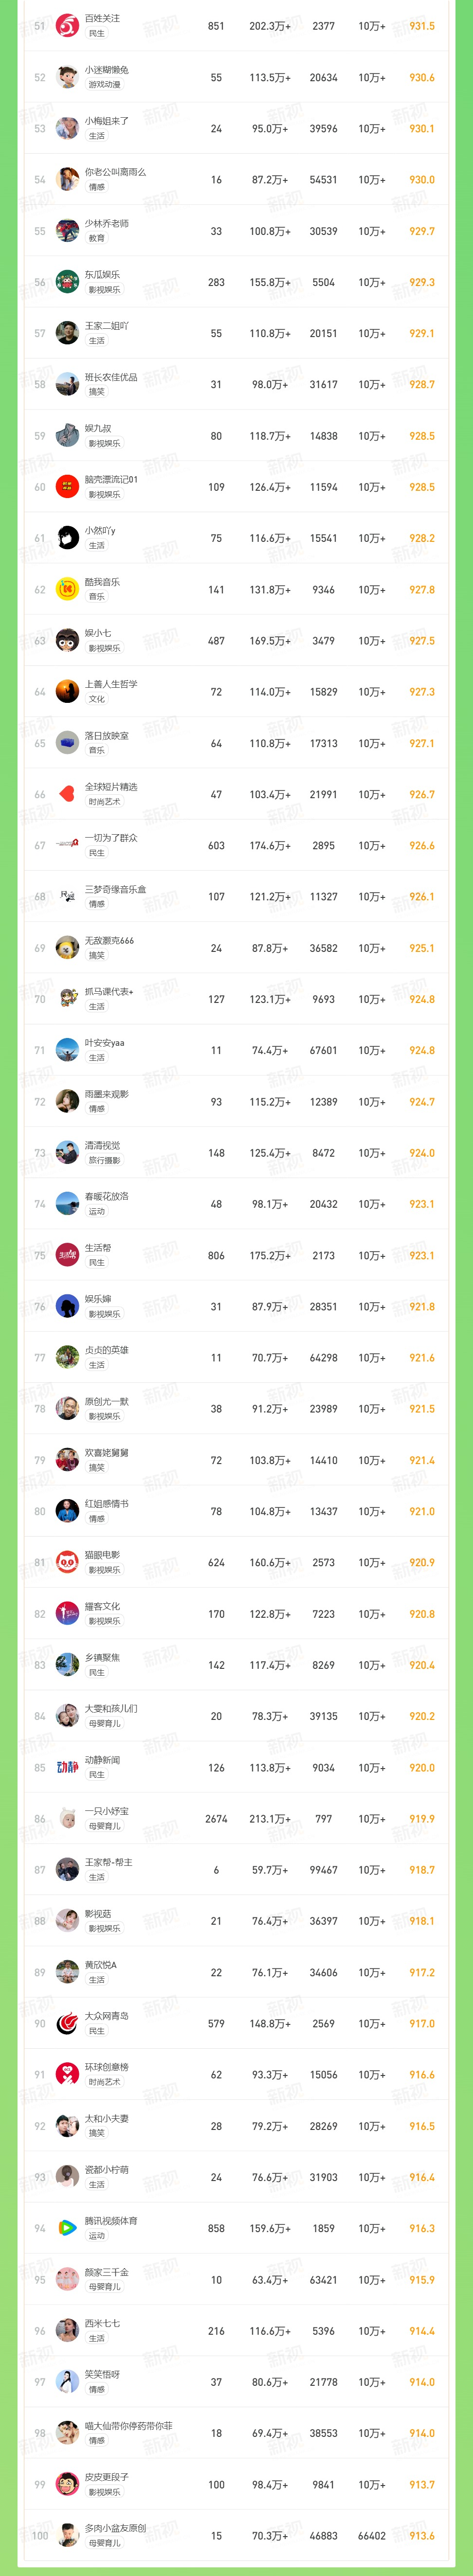The image size is (473, 2576).
Task: Select the 生活帮 round logo avatar
Action: pyautogui.click(x=67, y=1255)
